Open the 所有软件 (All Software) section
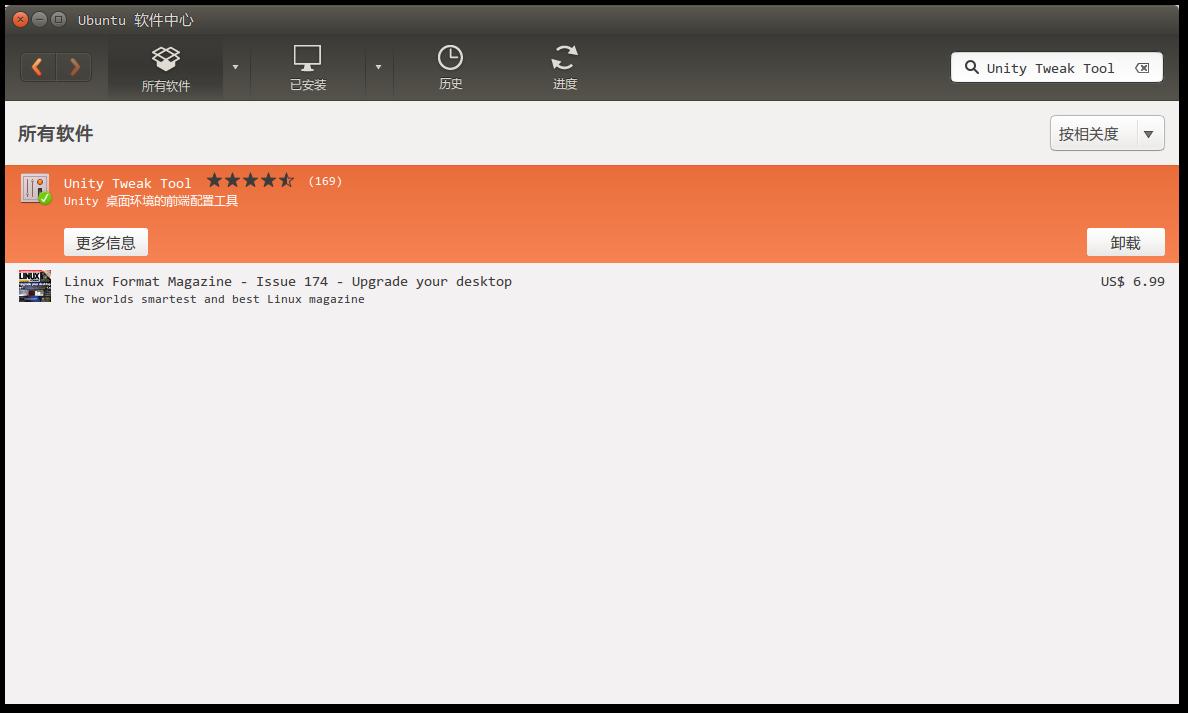 (165, 68)
